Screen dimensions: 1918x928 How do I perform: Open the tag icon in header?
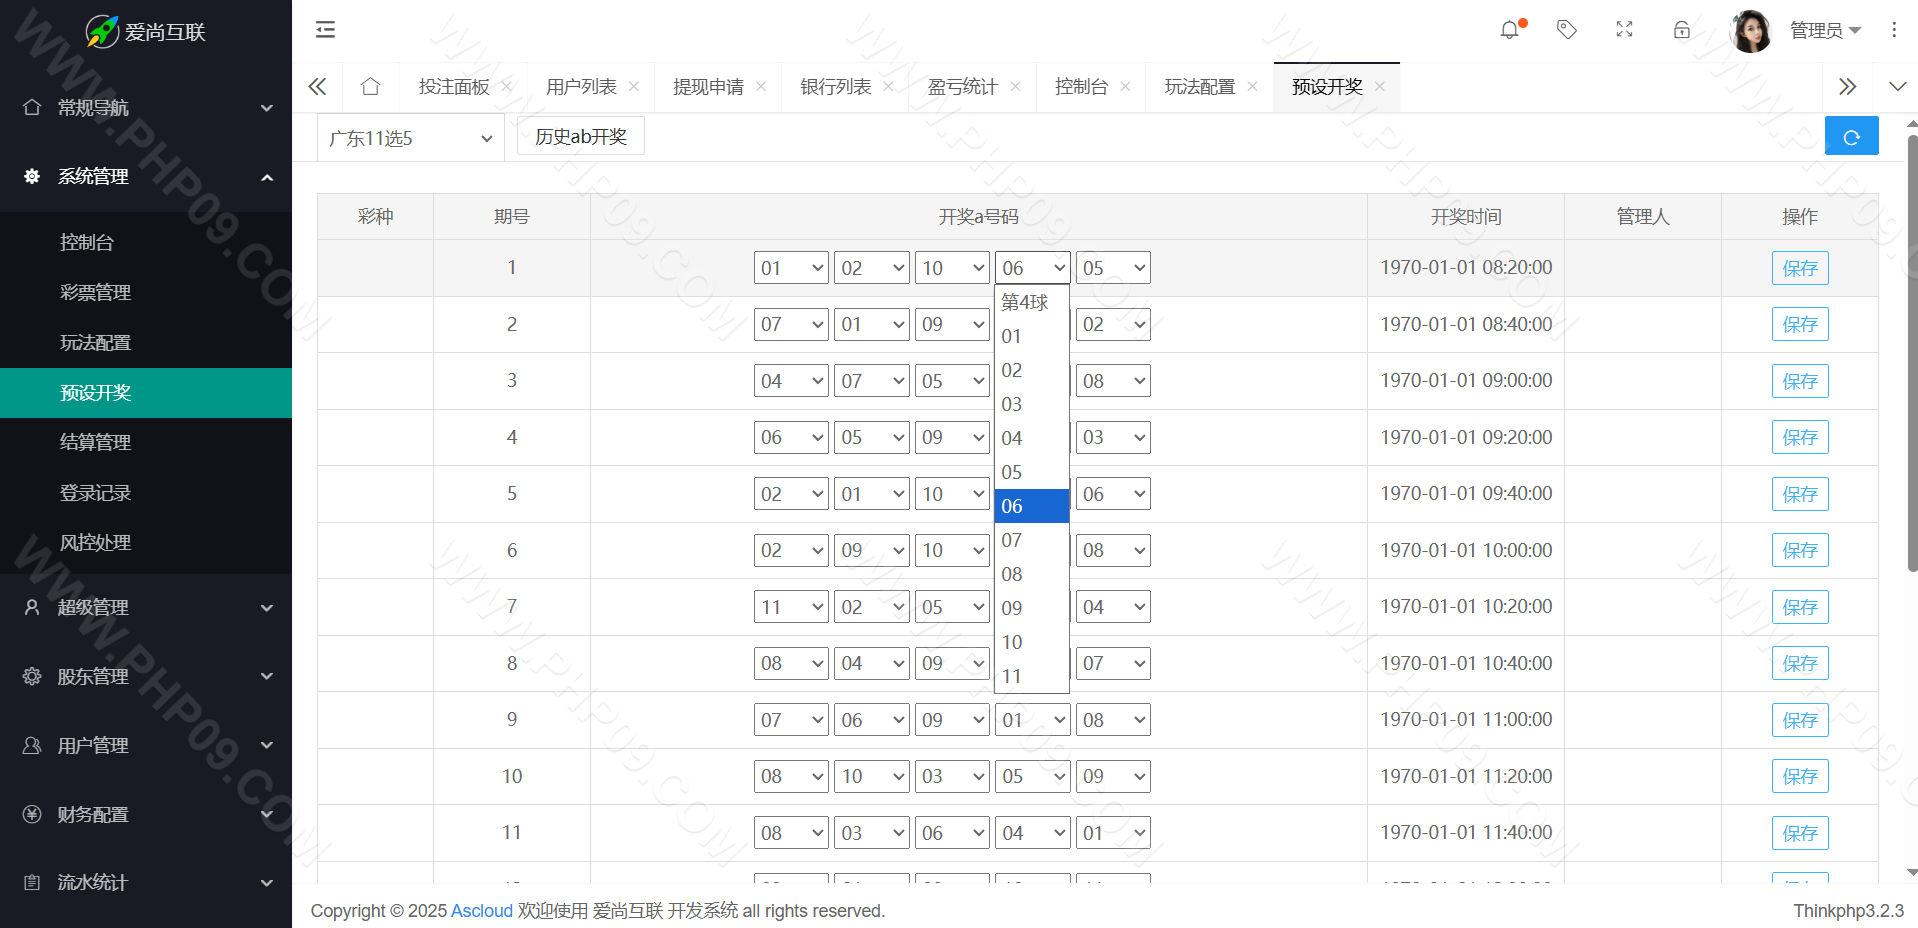(x=1567, y=30)
